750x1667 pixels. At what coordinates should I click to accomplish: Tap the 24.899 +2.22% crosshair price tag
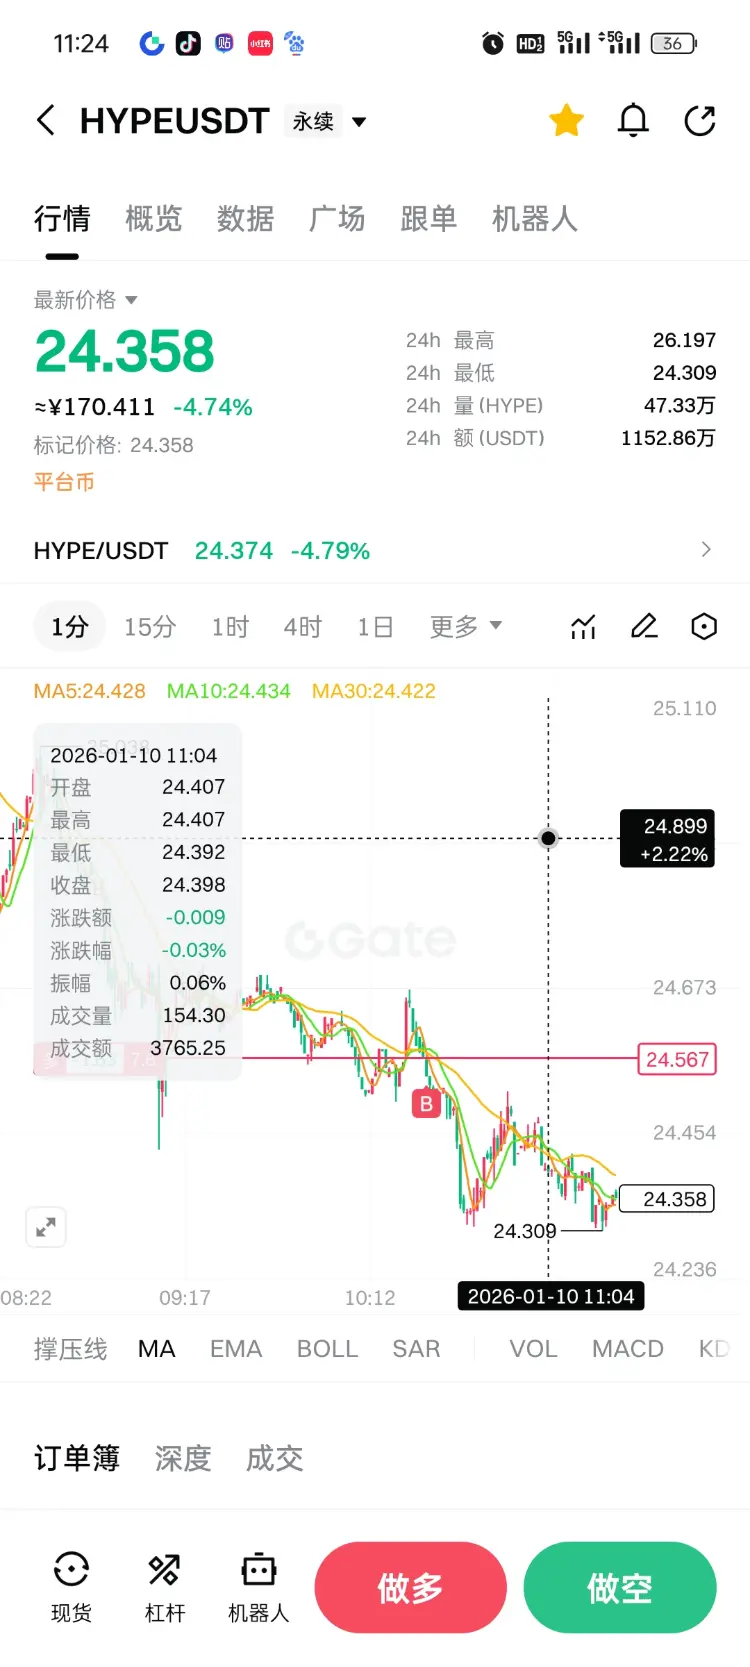pos(667,838)
